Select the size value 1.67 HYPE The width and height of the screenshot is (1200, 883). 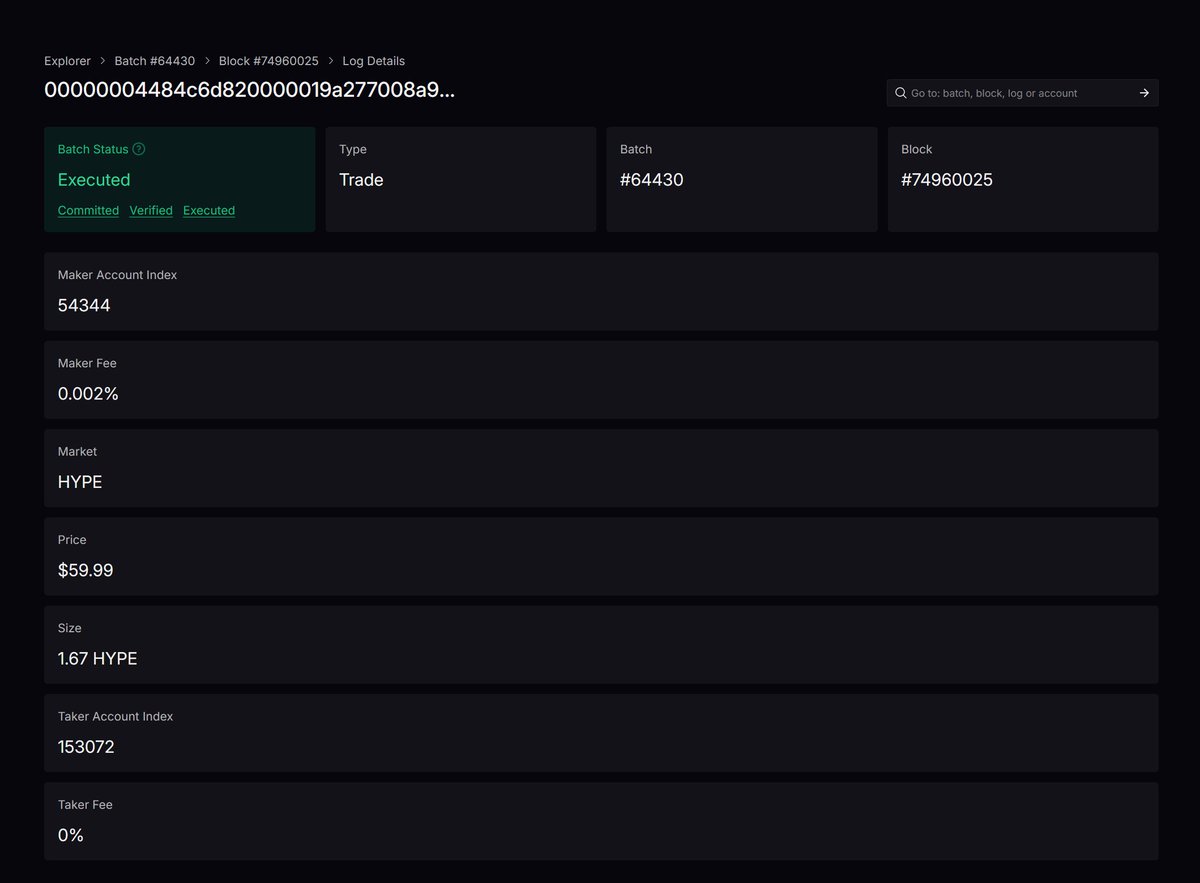(98, 659)
